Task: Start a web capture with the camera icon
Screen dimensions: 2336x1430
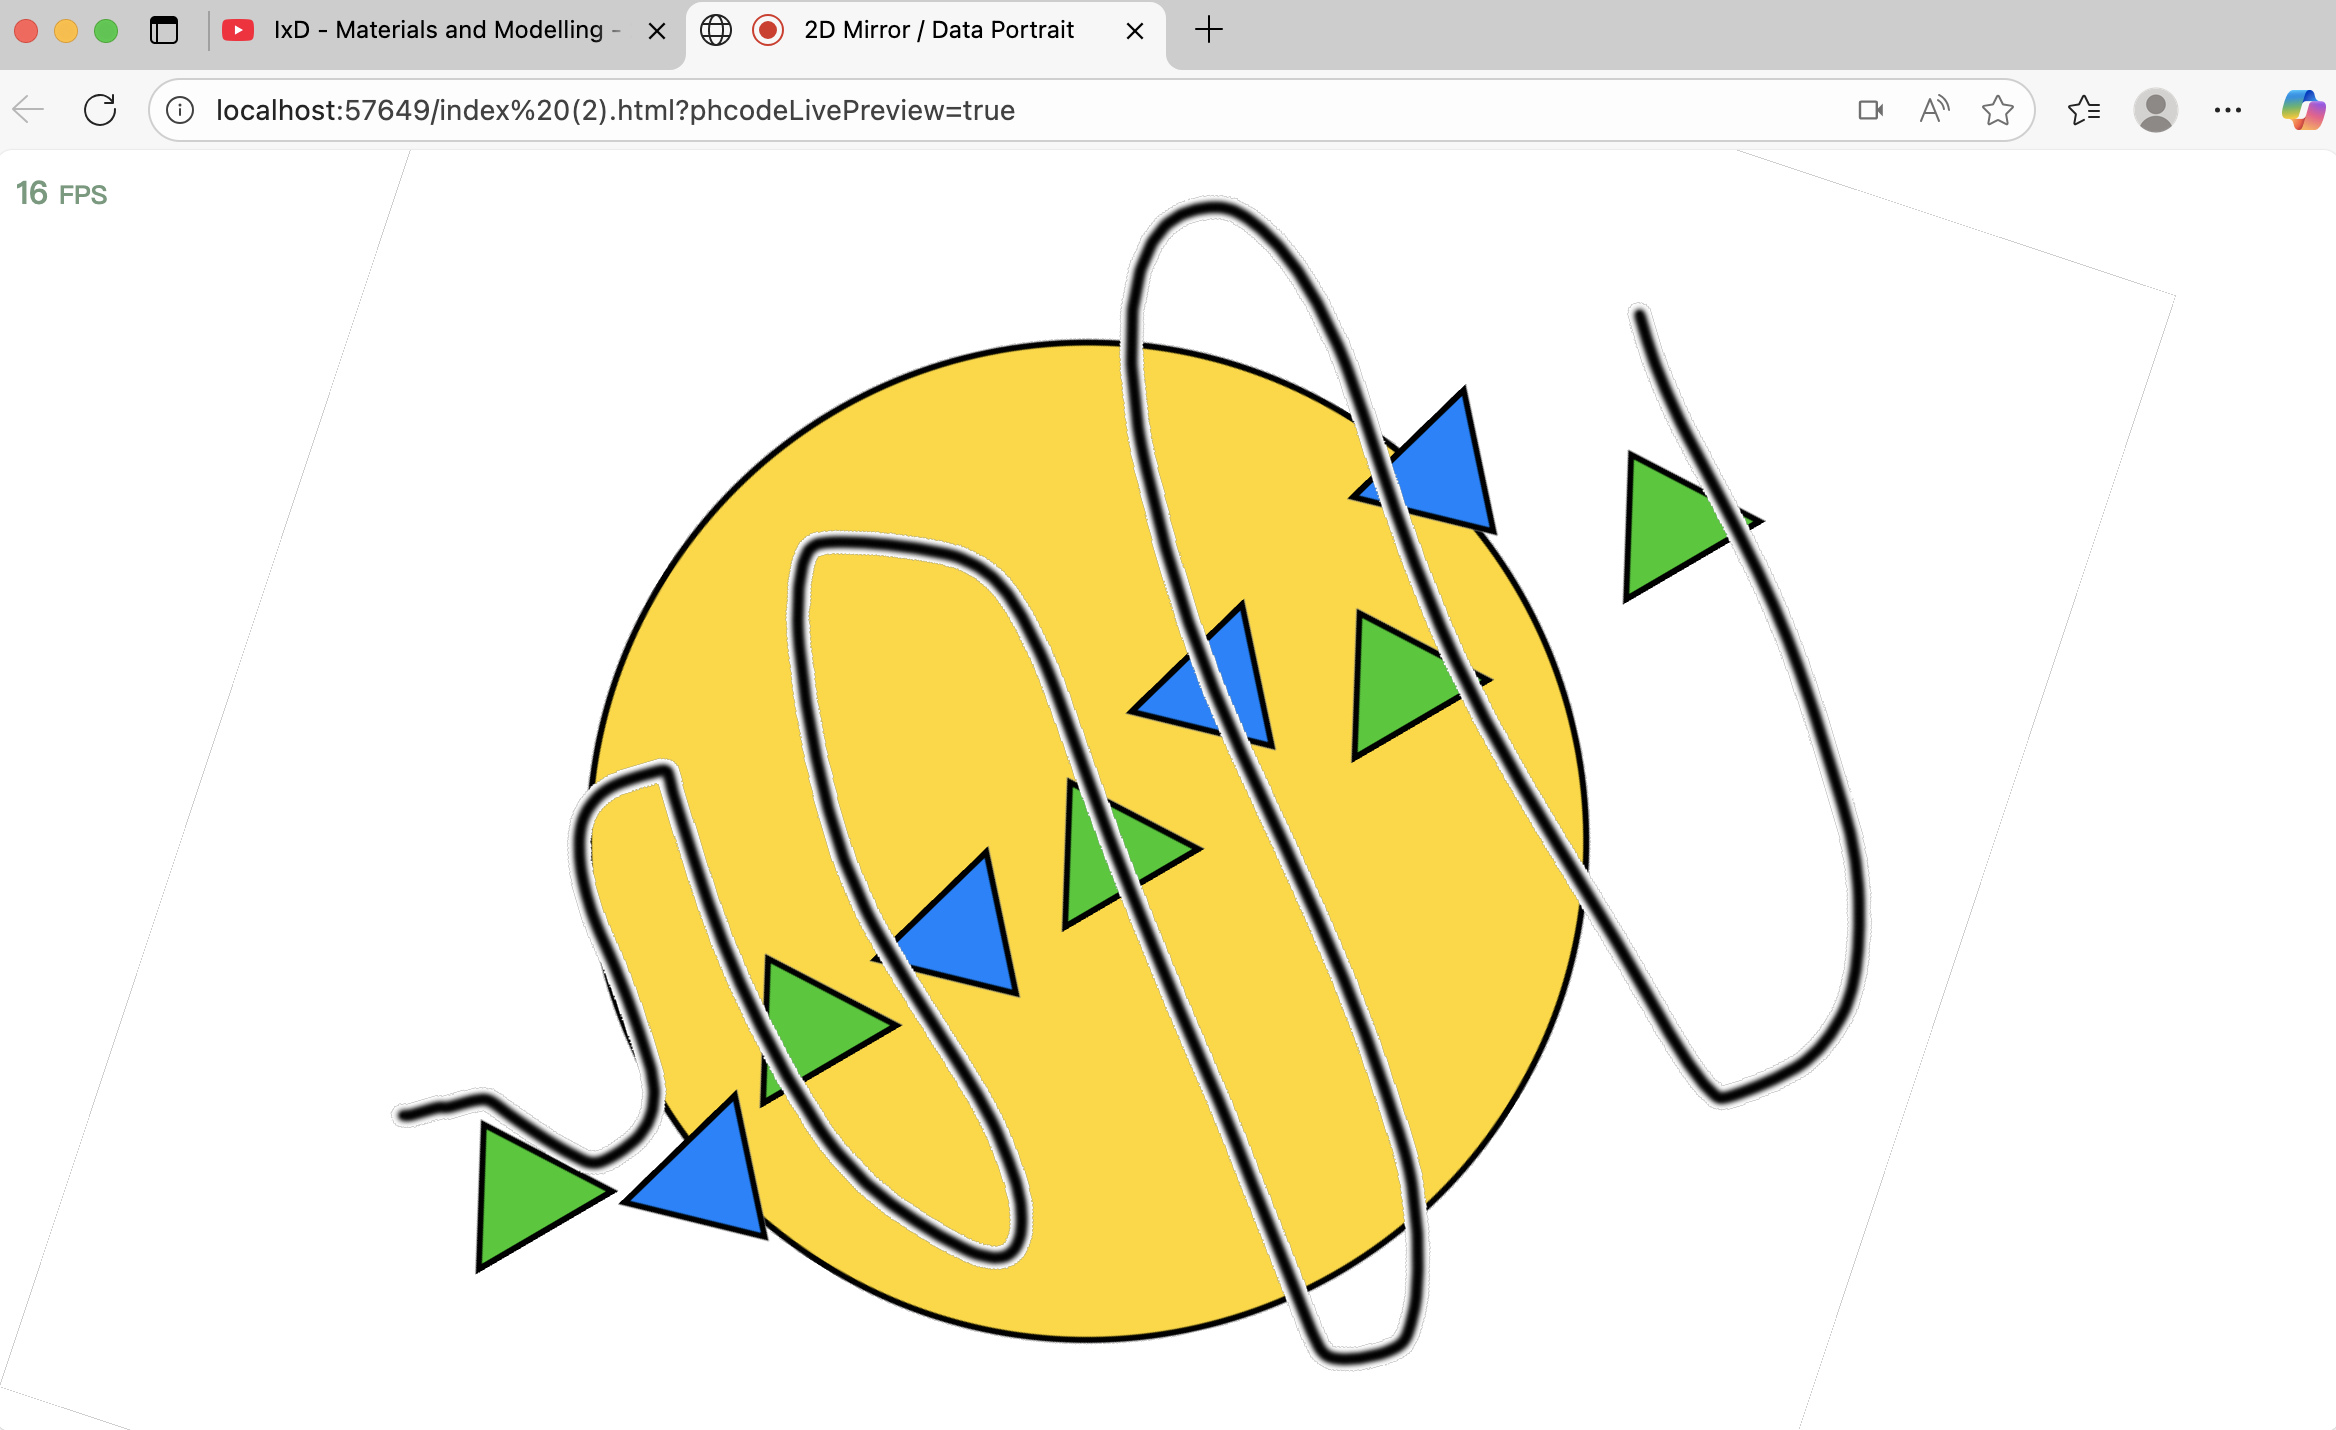Action: (1869, 110)
